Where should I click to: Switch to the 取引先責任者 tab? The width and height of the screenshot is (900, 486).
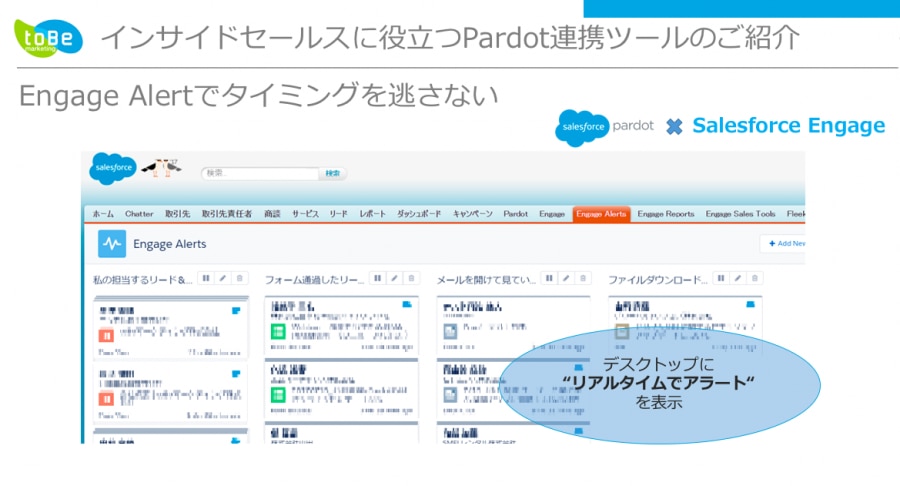[x=227, y=214]
